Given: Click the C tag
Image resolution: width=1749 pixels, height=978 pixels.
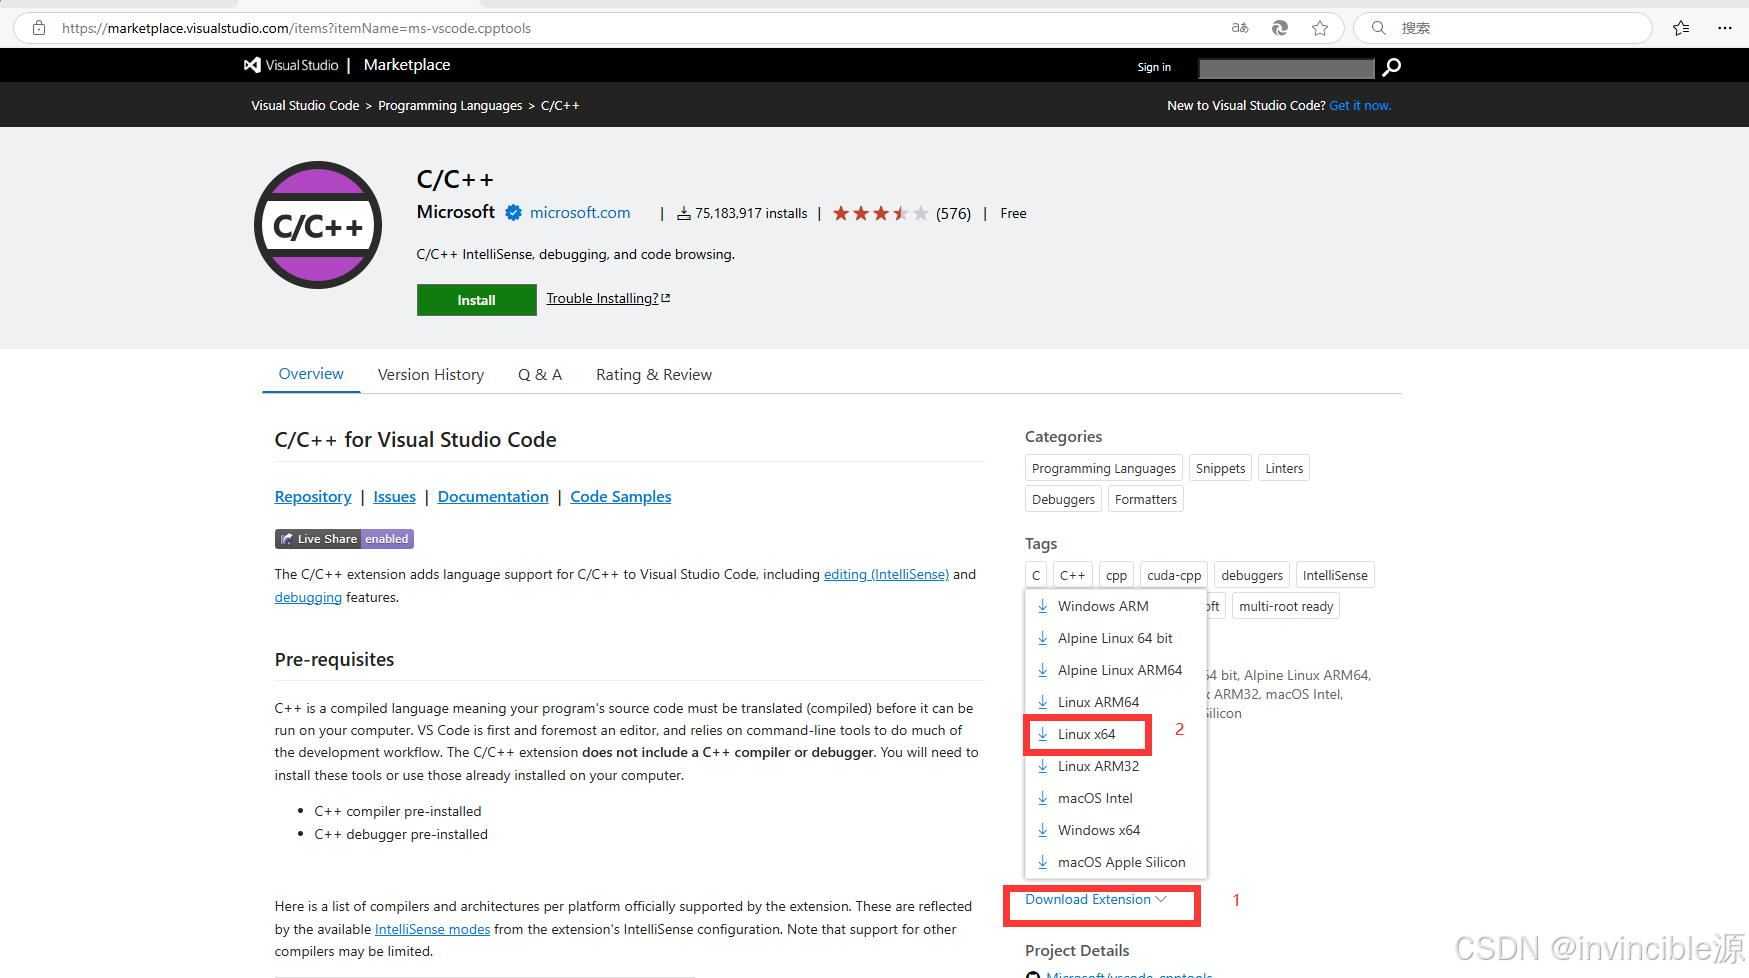Looking at the screenshot, I should [x=1036, y=575].
